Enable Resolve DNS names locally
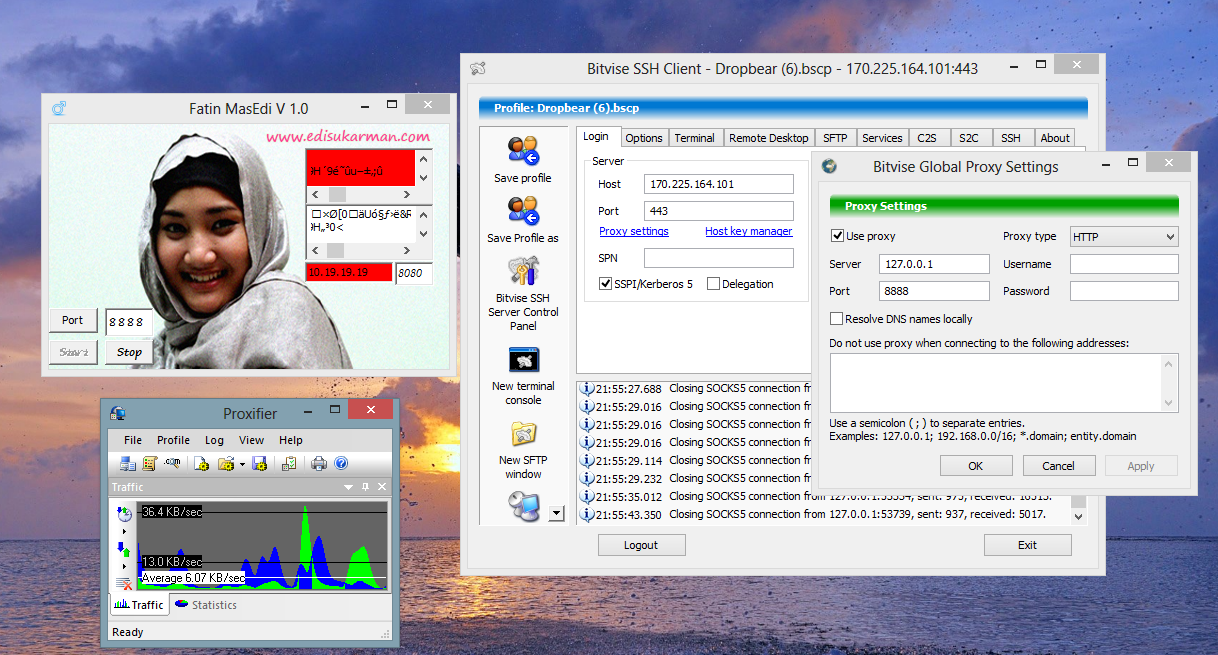 (x=837, y=319)
